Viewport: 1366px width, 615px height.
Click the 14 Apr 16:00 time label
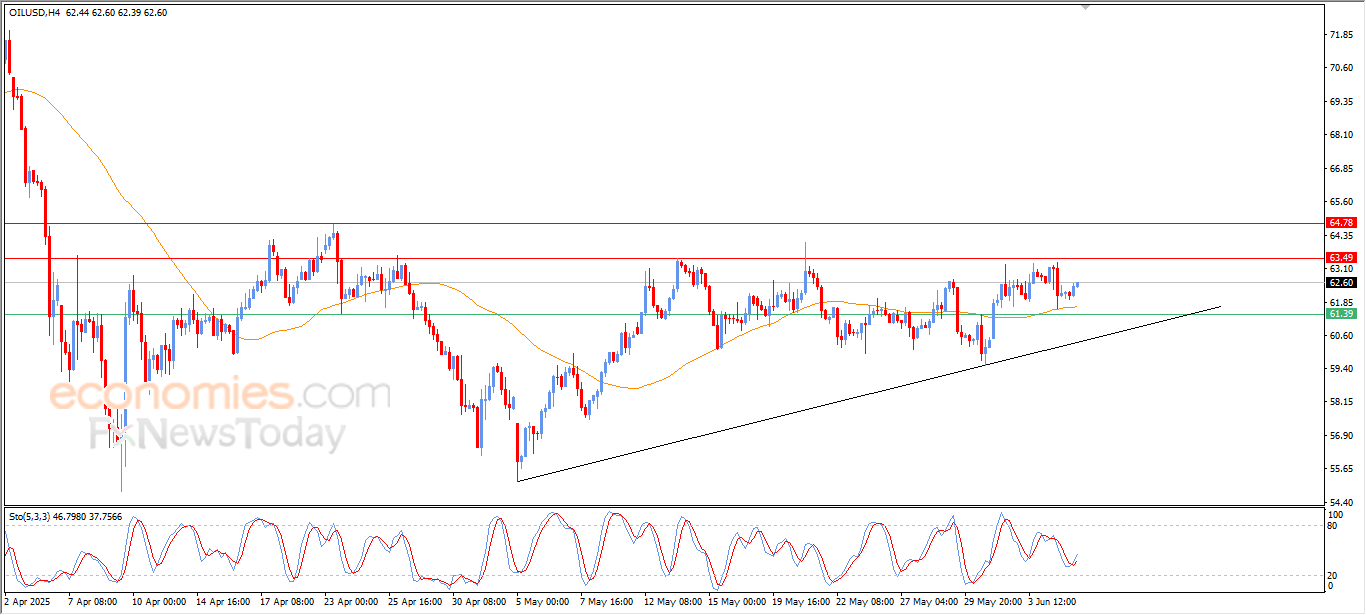pyautogui.click(x=223, y=602)
